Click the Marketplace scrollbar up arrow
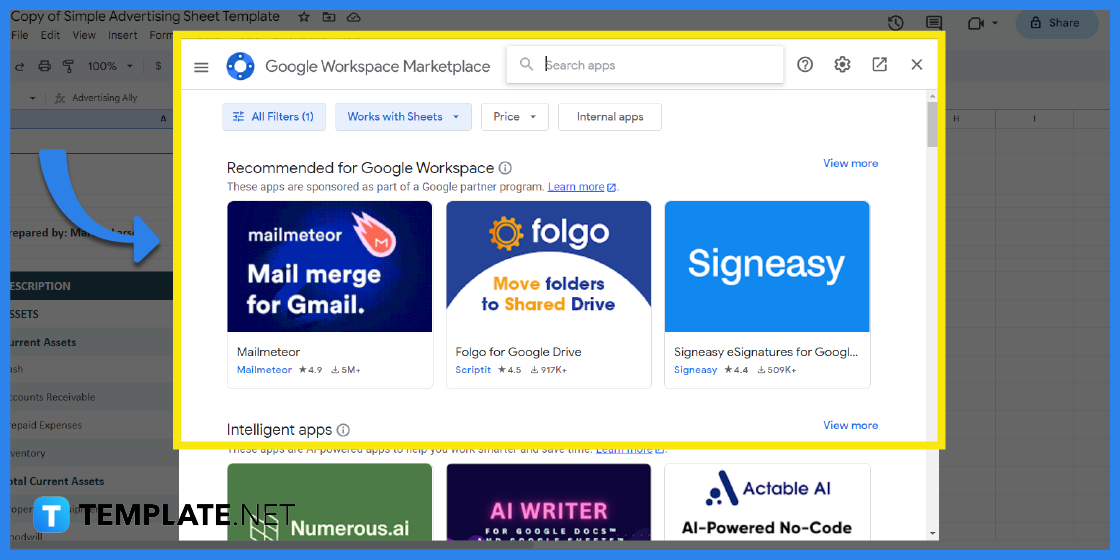Screen dimensions: 1120x560 tap(932, 96)
